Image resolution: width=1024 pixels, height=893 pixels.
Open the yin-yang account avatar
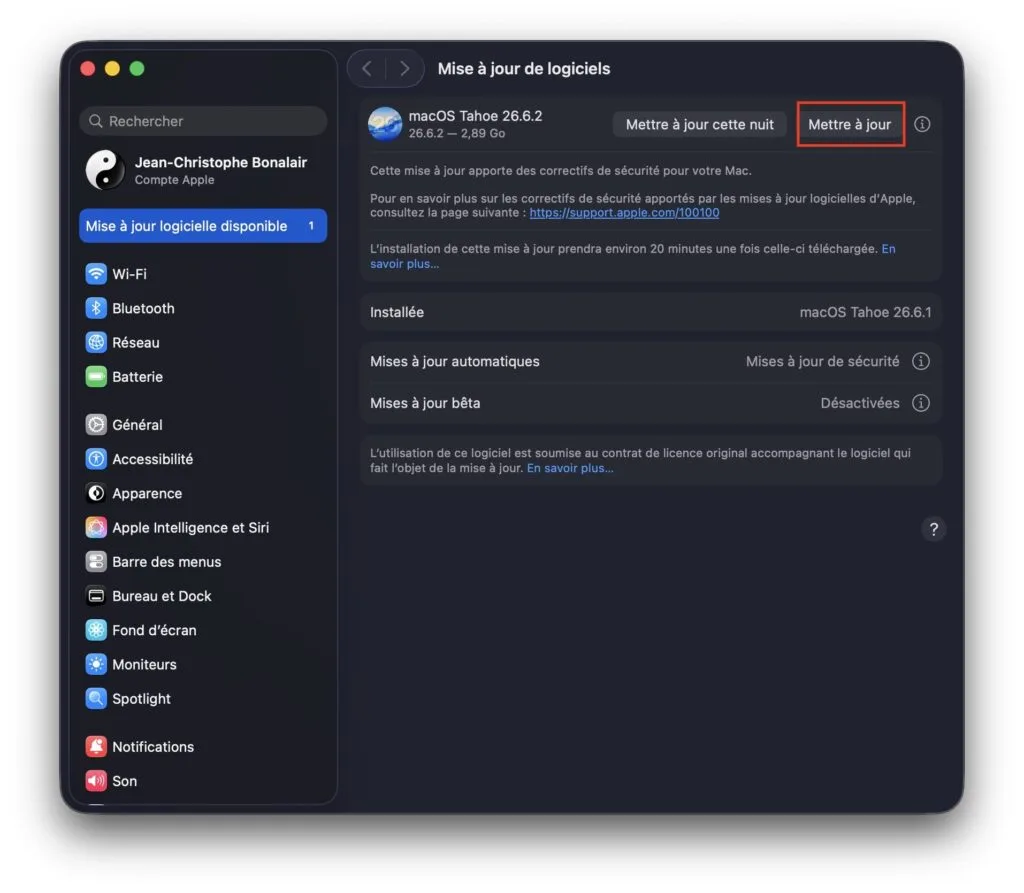pyautogui.click(x=105, y=170)
